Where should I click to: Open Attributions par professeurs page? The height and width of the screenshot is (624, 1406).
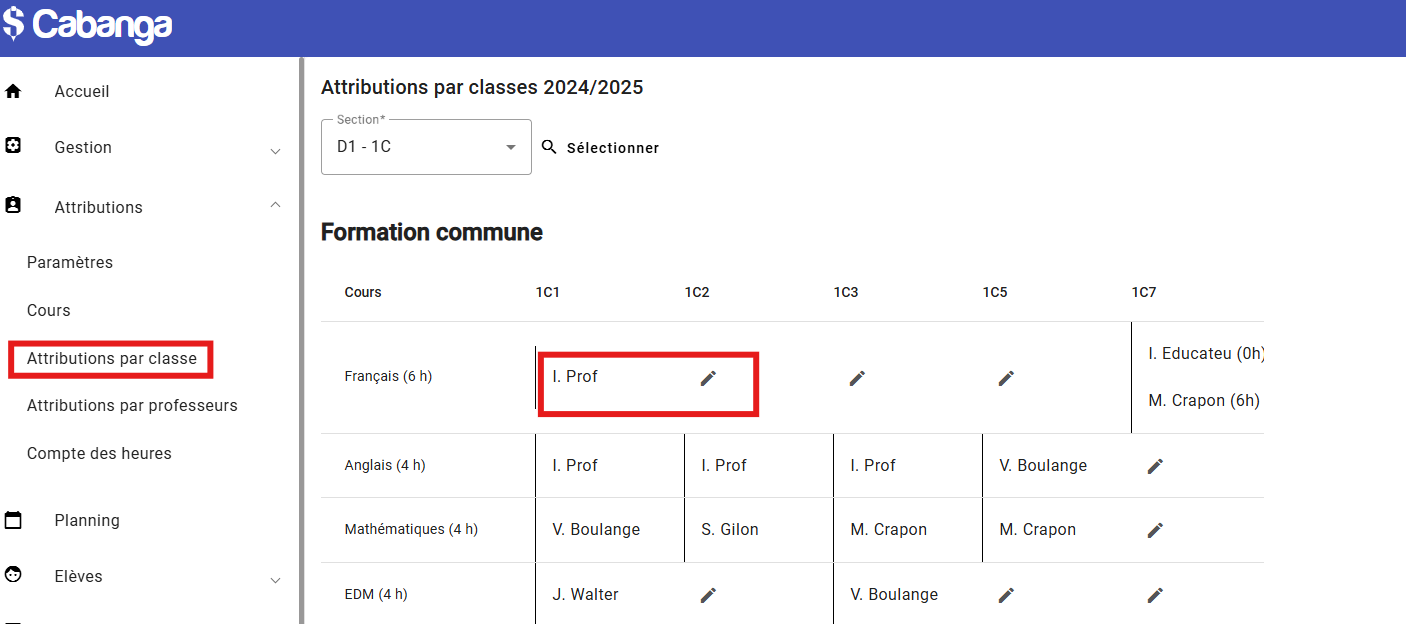click(132, 406)
